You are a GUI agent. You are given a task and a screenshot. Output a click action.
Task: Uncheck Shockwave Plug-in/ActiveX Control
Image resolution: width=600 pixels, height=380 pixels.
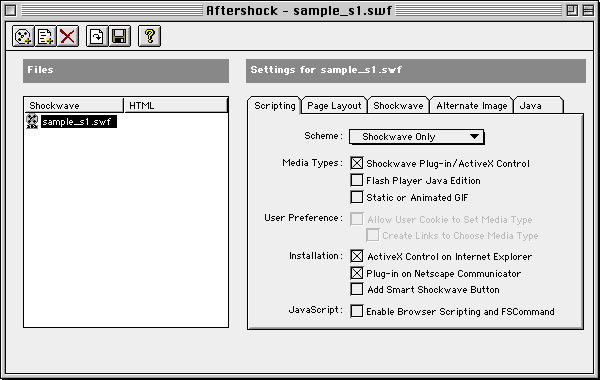pyautogui.click(x=357, y=163)
